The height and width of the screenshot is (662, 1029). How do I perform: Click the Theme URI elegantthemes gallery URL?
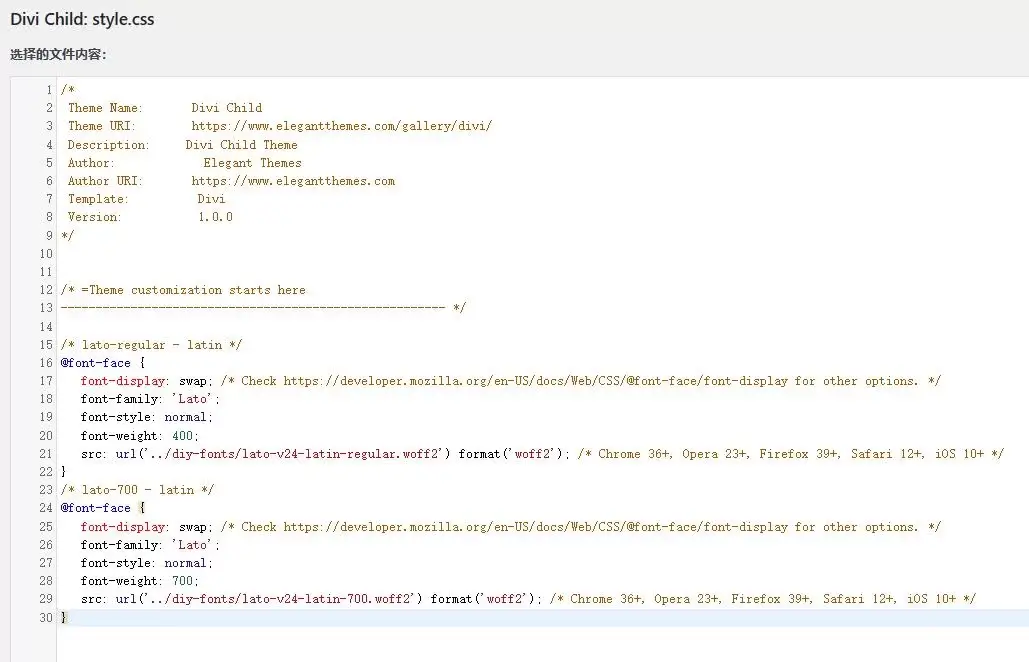pos(341,126)
